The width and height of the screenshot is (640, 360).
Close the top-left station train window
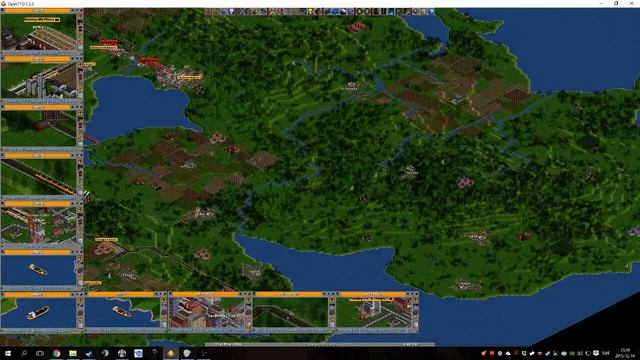pos(2,11)
